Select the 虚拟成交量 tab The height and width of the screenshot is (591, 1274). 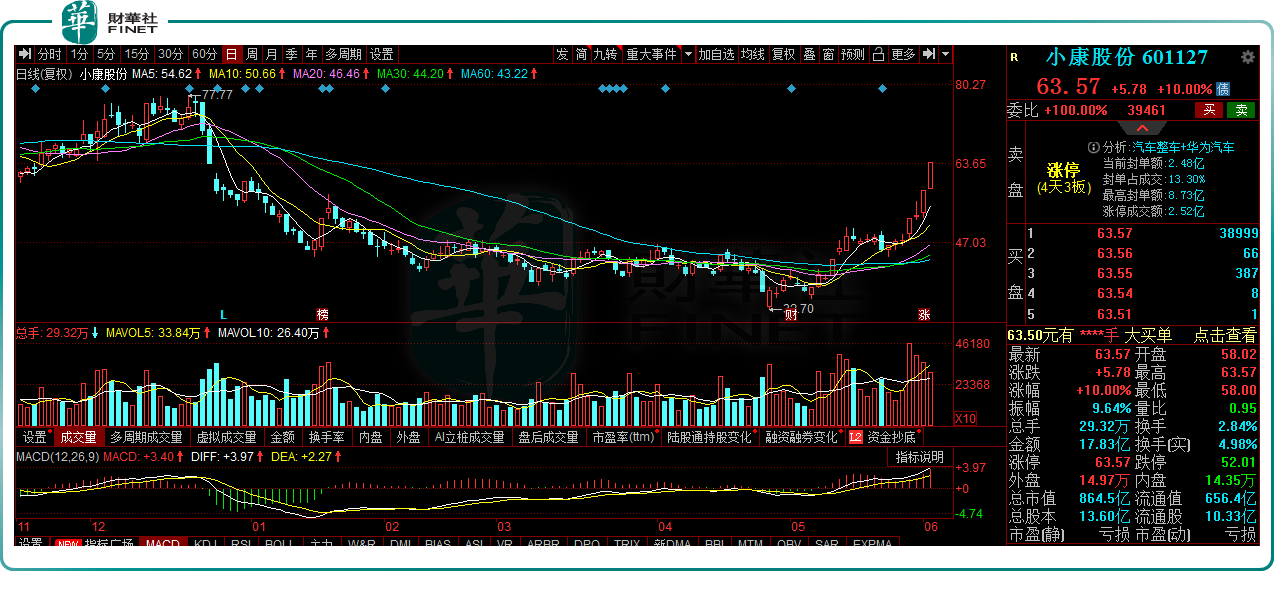pos(226,437)
